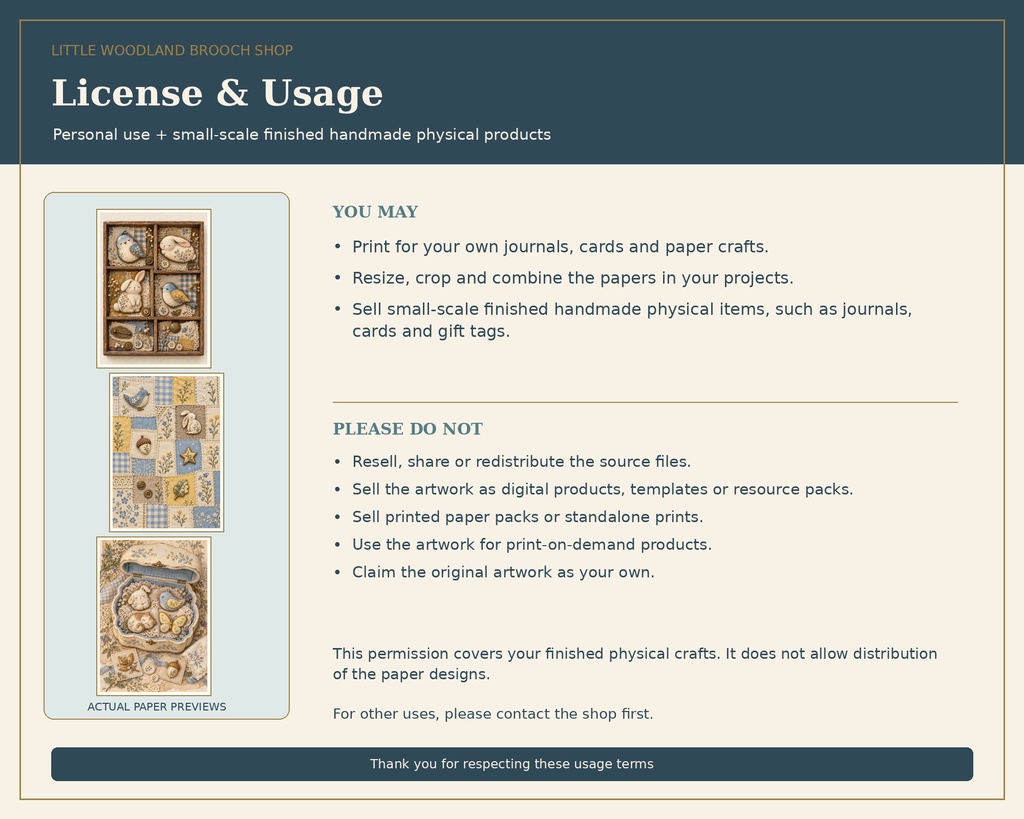Screen dimensions: 1024x819
Task: Click the 'This permission covers your finished physical crafts' paragraph
Action: click(x=635, y=664)
